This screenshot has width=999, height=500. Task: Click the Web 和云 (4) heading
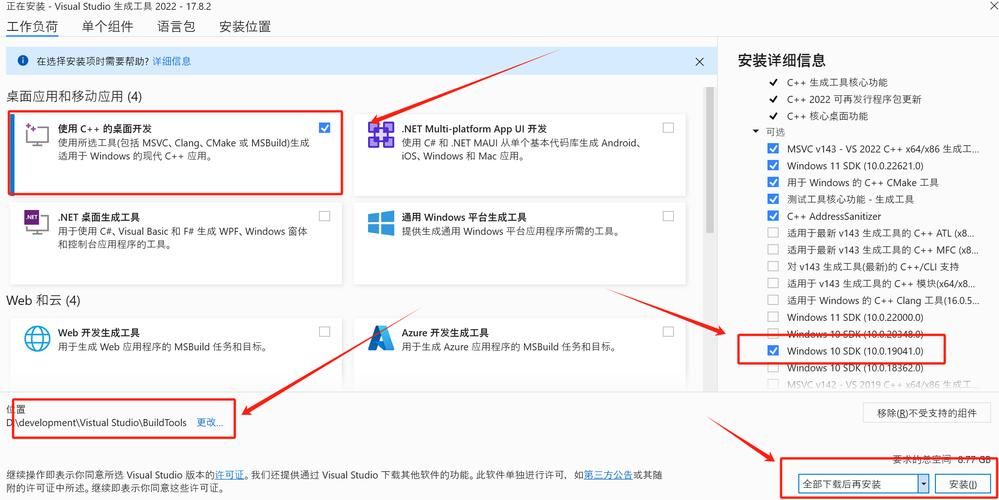point(43,300)
